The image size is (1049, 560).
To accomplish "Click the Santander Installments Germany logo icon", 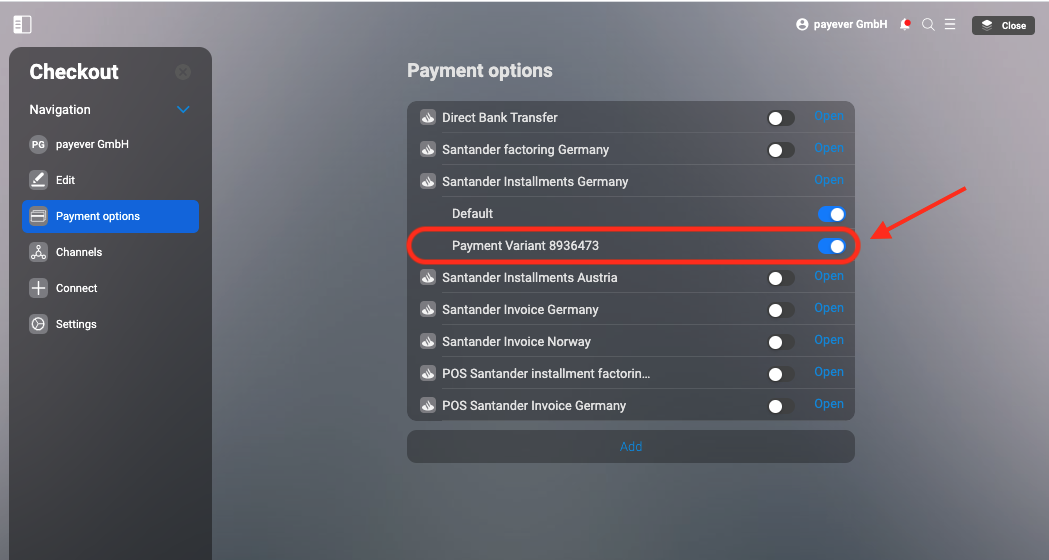I will point(428,181).
